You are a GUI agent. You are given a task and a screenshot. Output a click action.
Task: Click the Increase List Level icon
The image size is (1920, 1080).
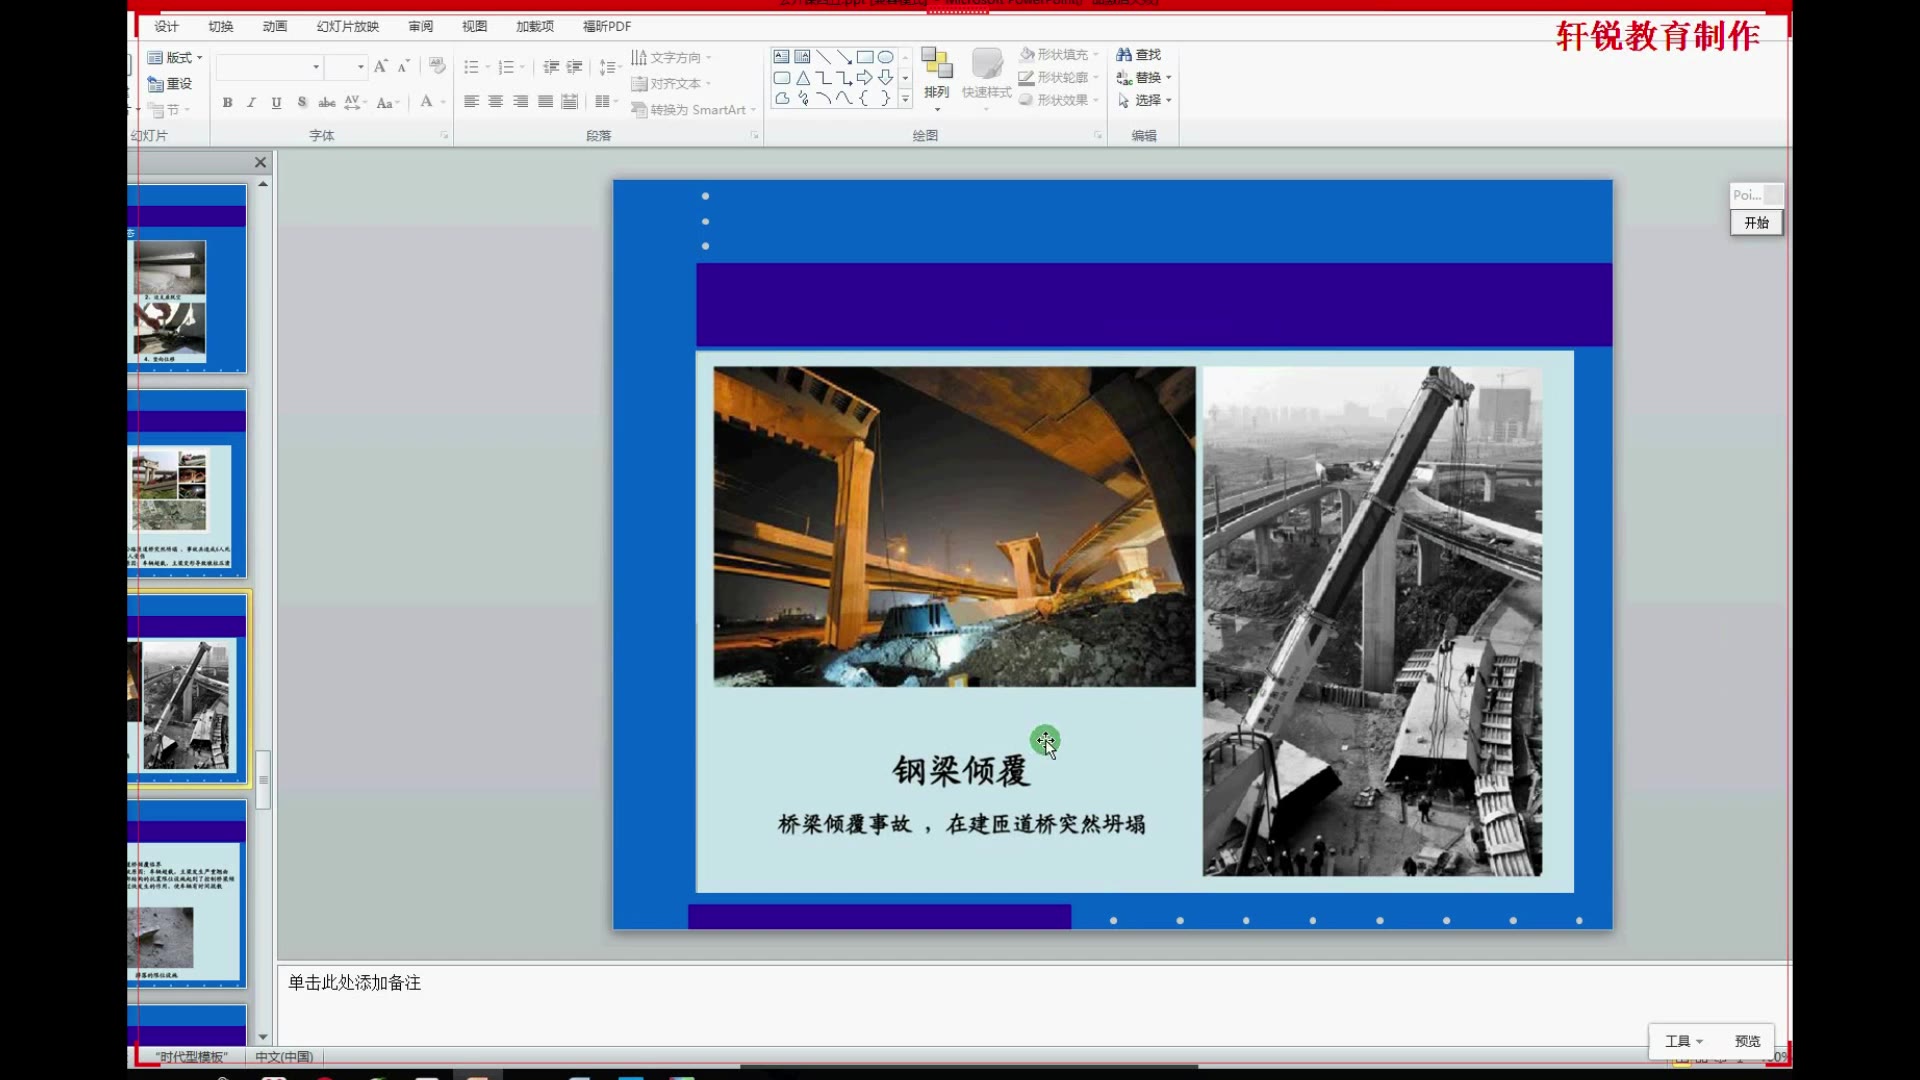[x=575, y=67]
